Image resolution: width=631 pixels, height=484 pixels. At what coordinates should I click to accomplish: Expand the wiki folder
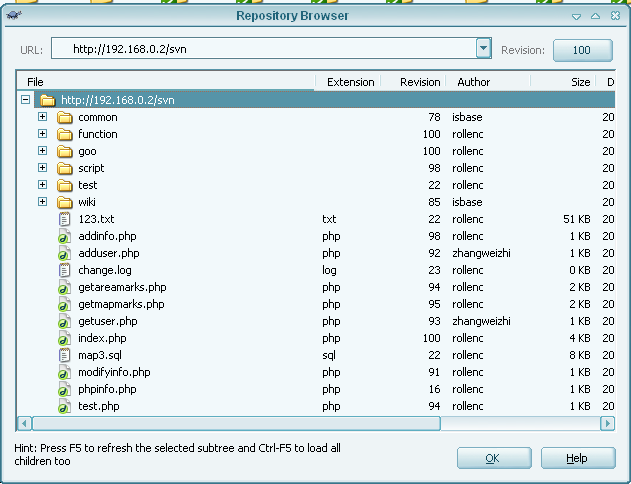pyautogui.click(x=42, y=202)
